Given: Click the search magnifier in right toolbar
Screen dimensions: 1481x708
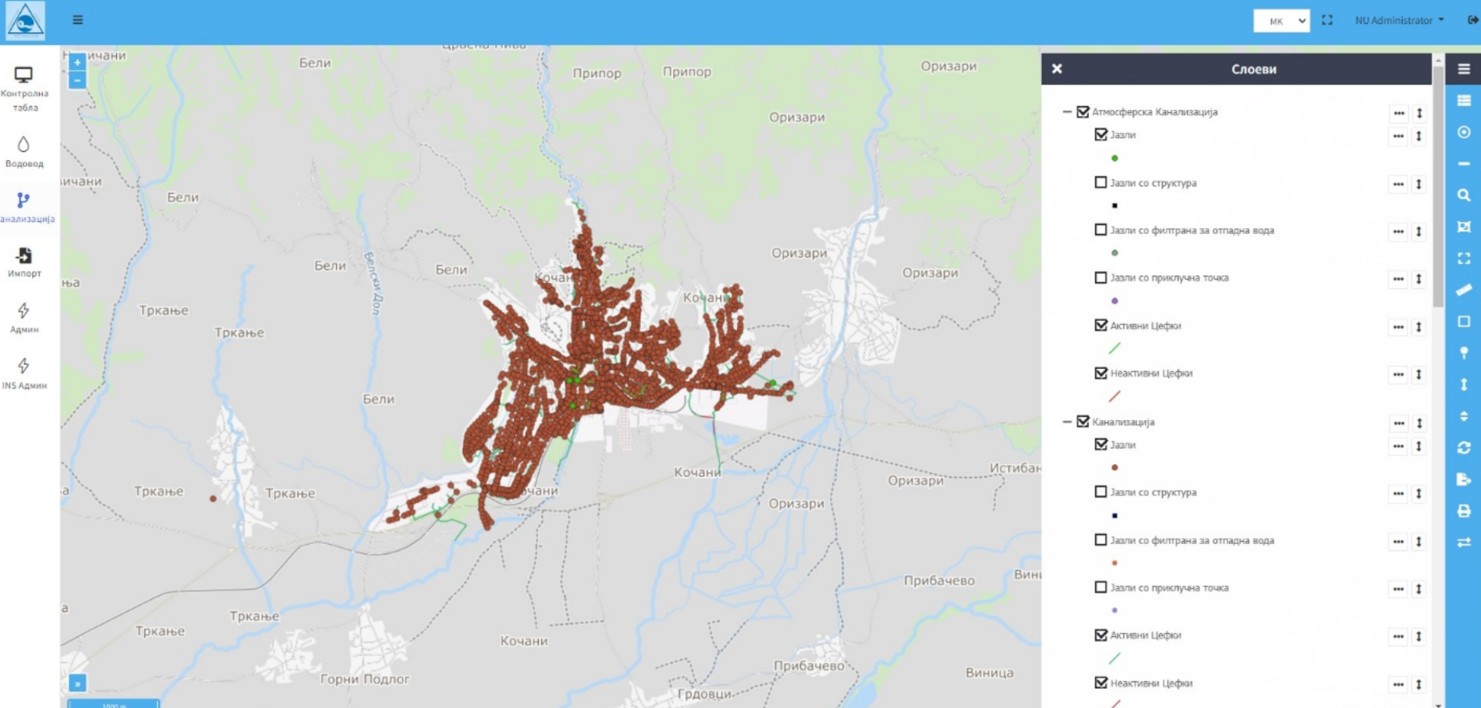Looking at the screenshot, I should [x=1464, y=196].
